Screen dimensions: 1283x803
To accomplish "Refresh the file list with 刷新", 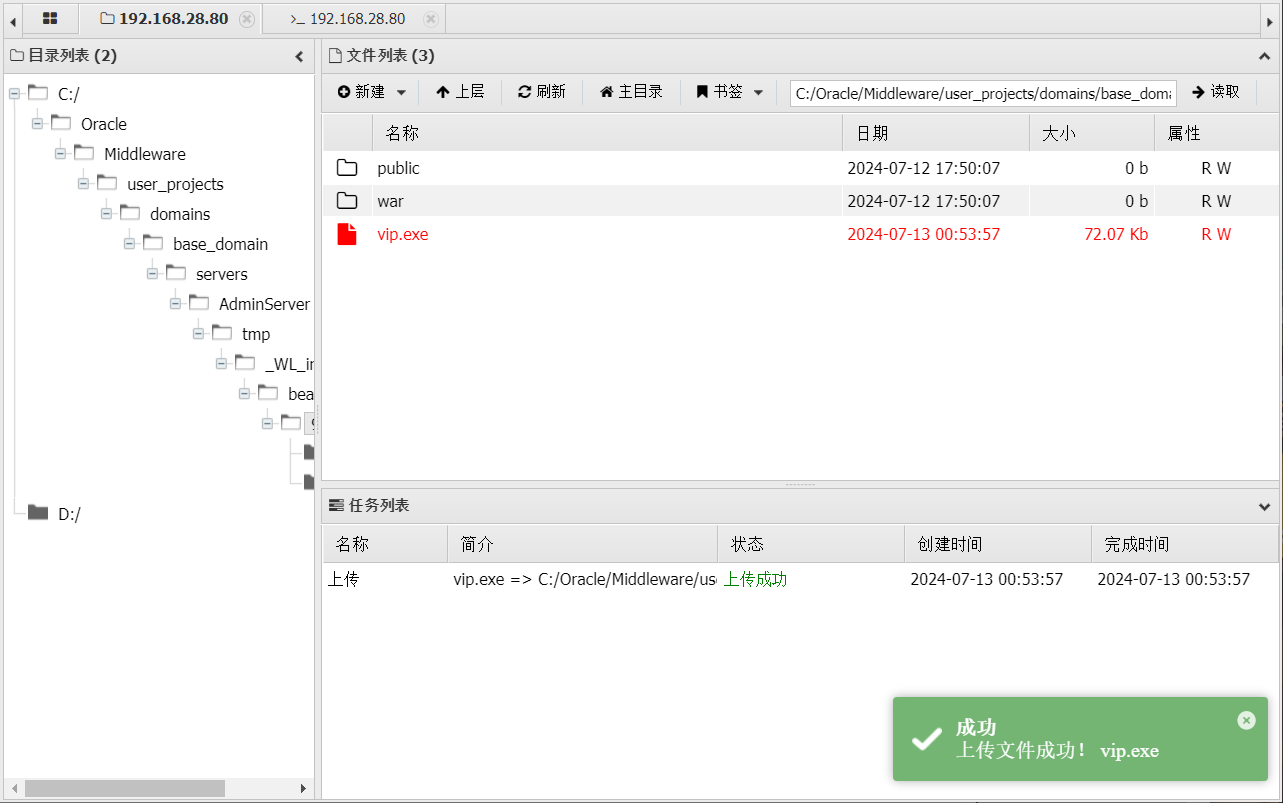I will click(541, 92).
